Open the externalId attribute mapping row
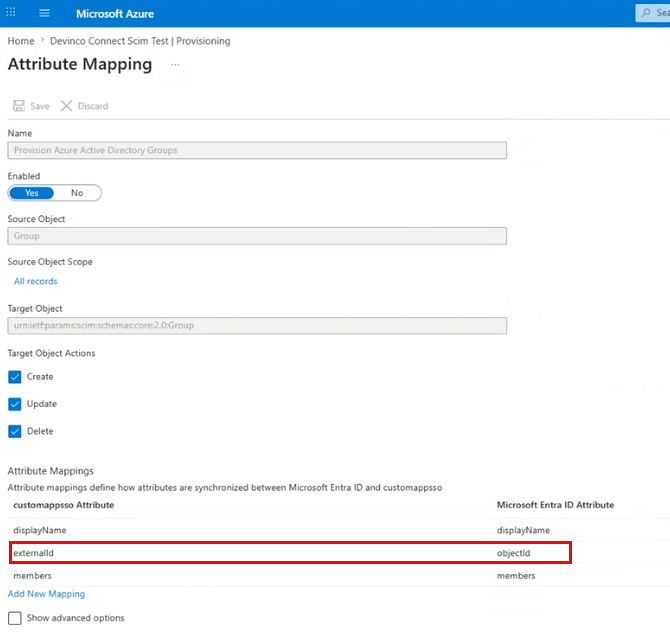 [x=339, y=553]
